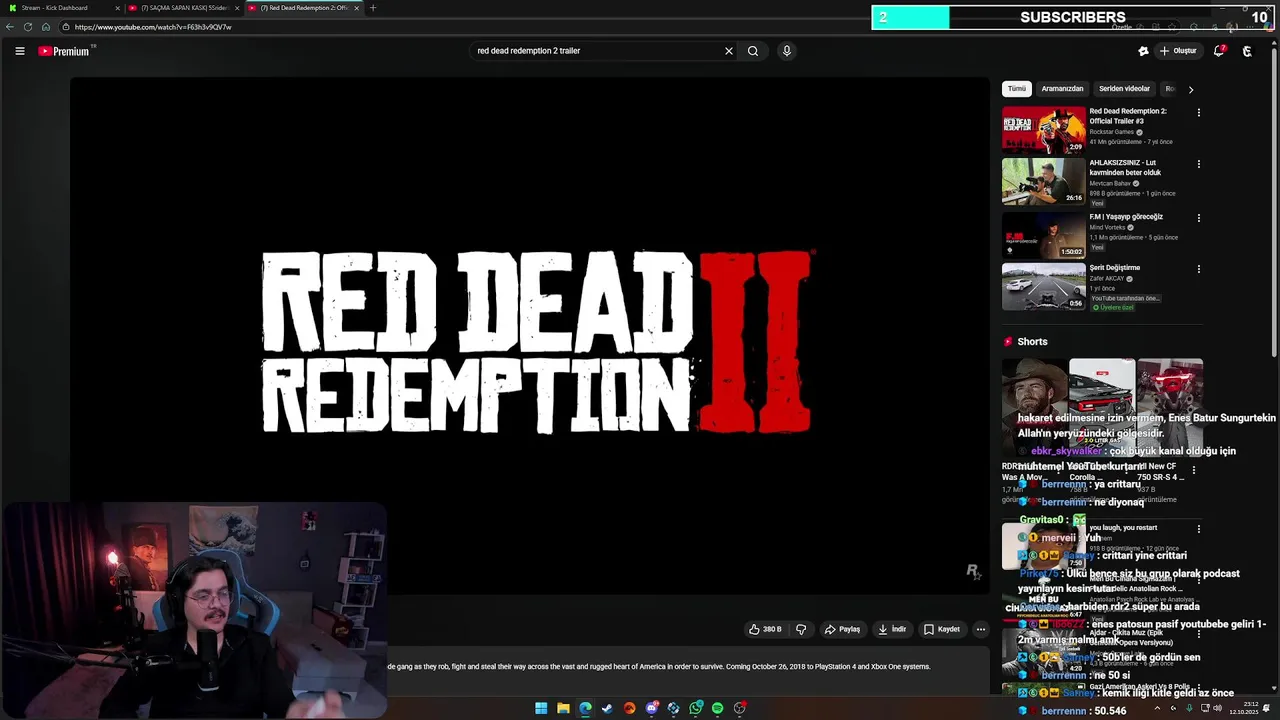This screenshot has width=1280, height=720.
Task: Open options menu for Şerit Değiştirme
Action: click(1198, 269)
